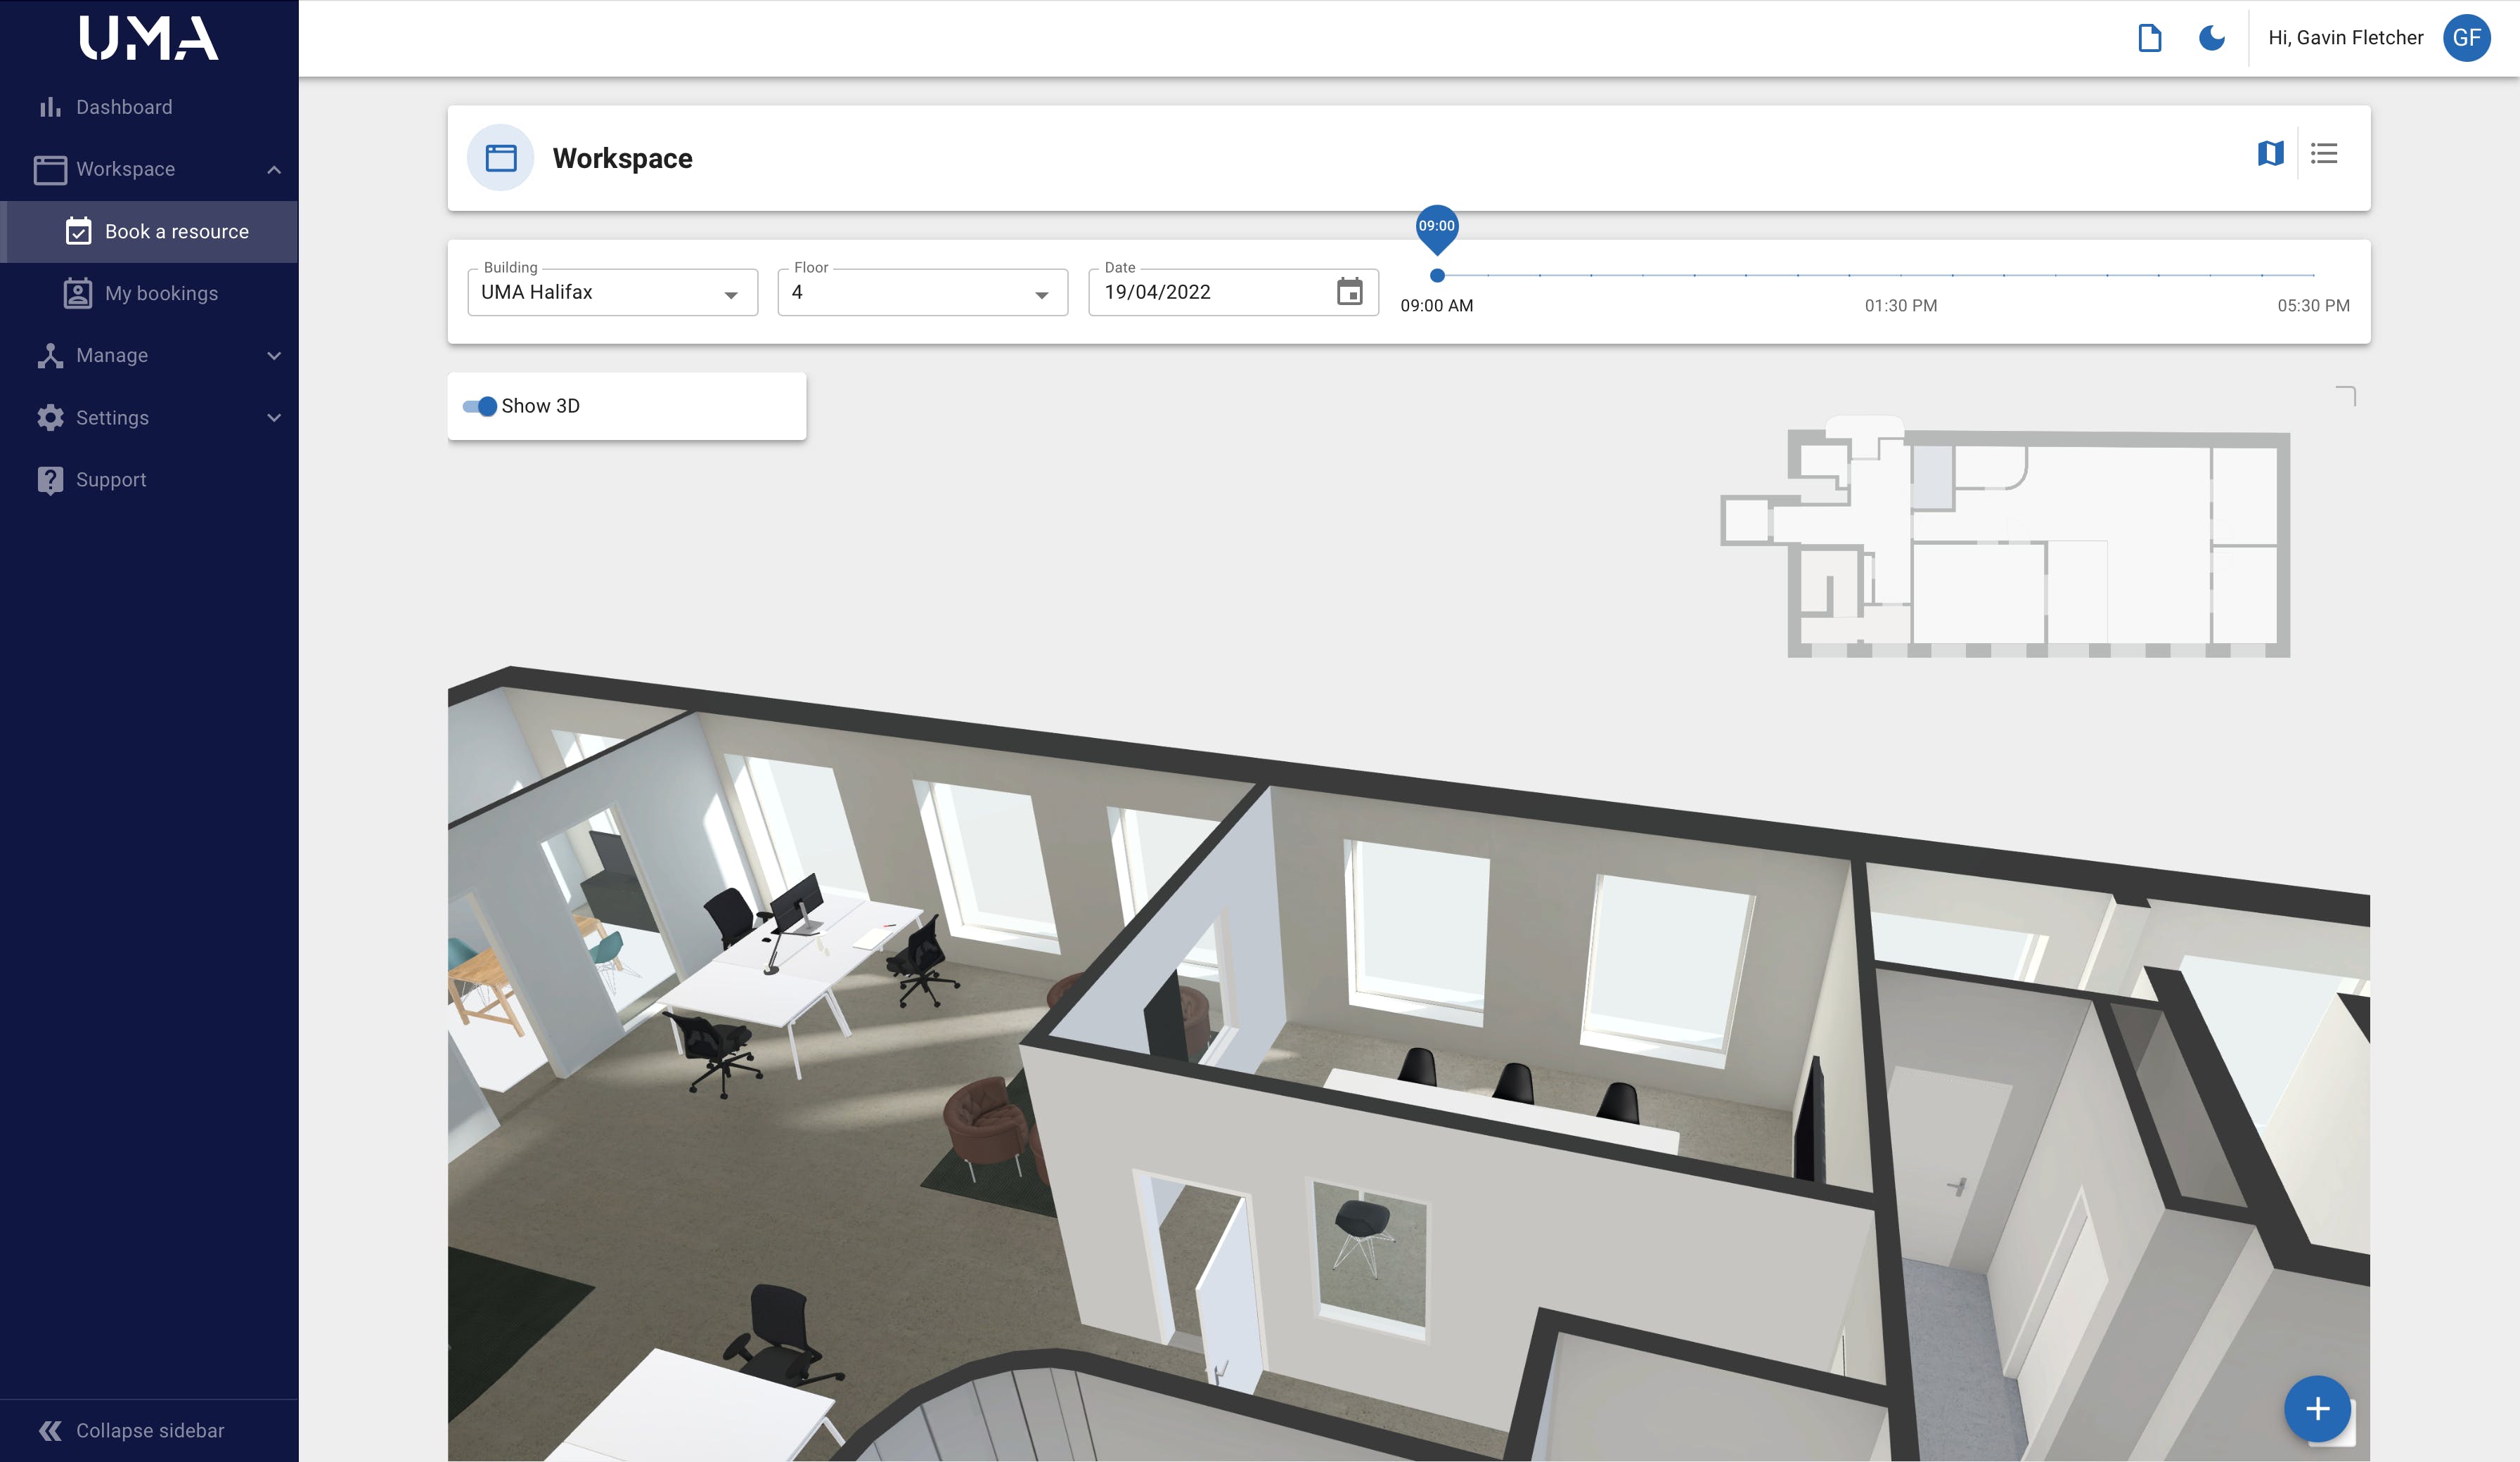Expand the Settings sidebar section
2520x1462 pixels.
point(274,418)
